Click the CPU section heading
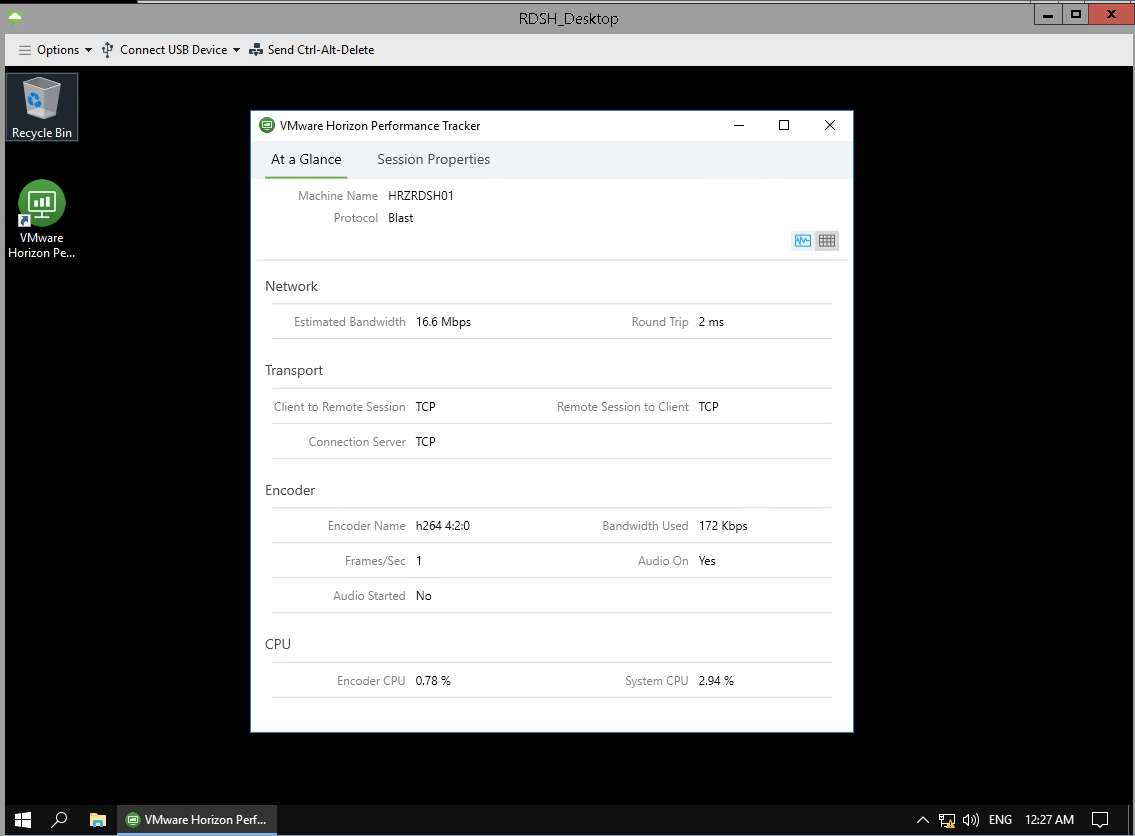The height and width of the screenshot is (836, 1135). 278,644
